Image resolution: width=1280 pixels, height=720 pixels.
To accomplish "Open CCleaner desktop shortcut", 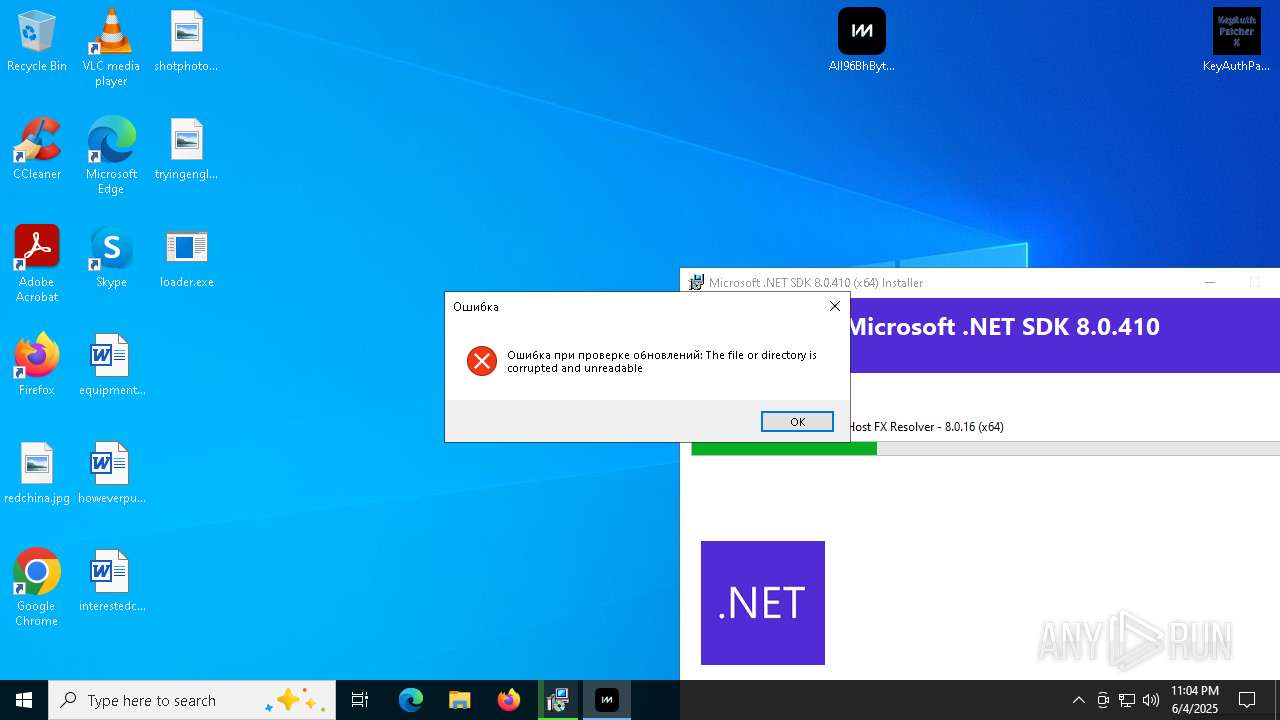I will click(37, 150).
